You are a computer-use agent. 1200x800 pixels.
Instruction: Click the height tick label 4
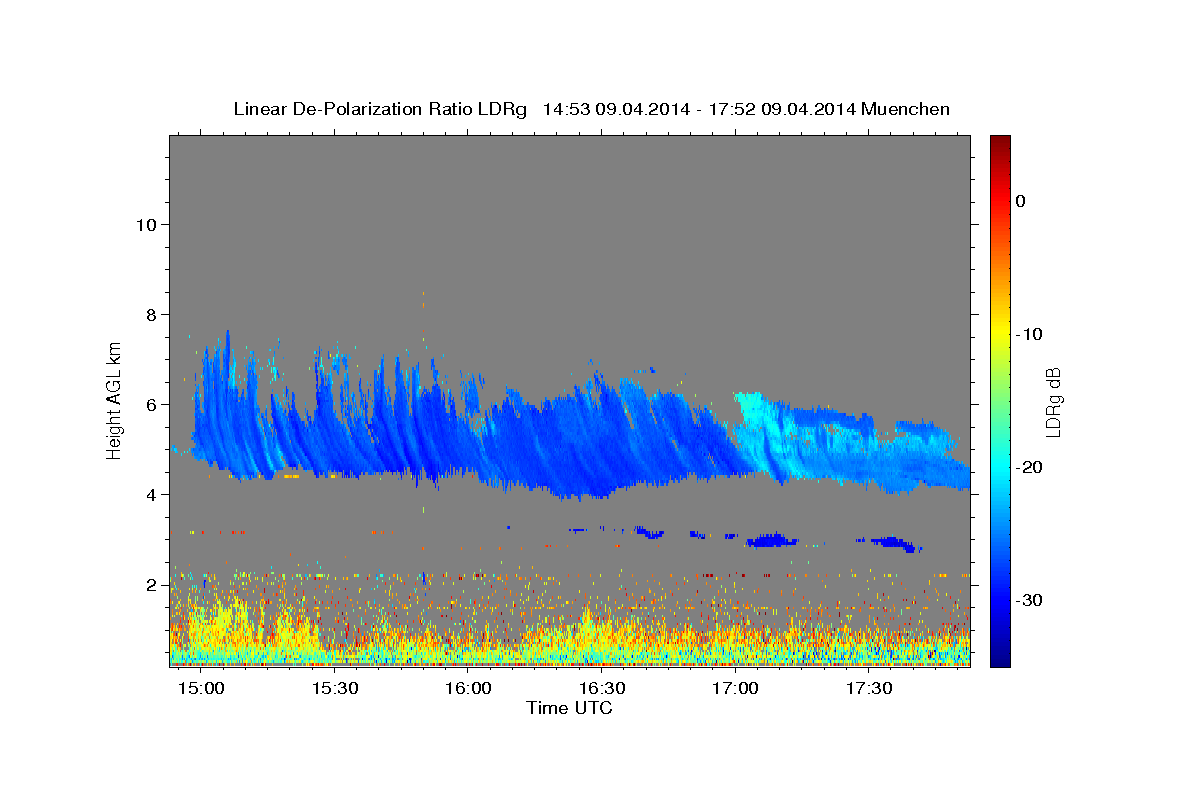[152, 494]
